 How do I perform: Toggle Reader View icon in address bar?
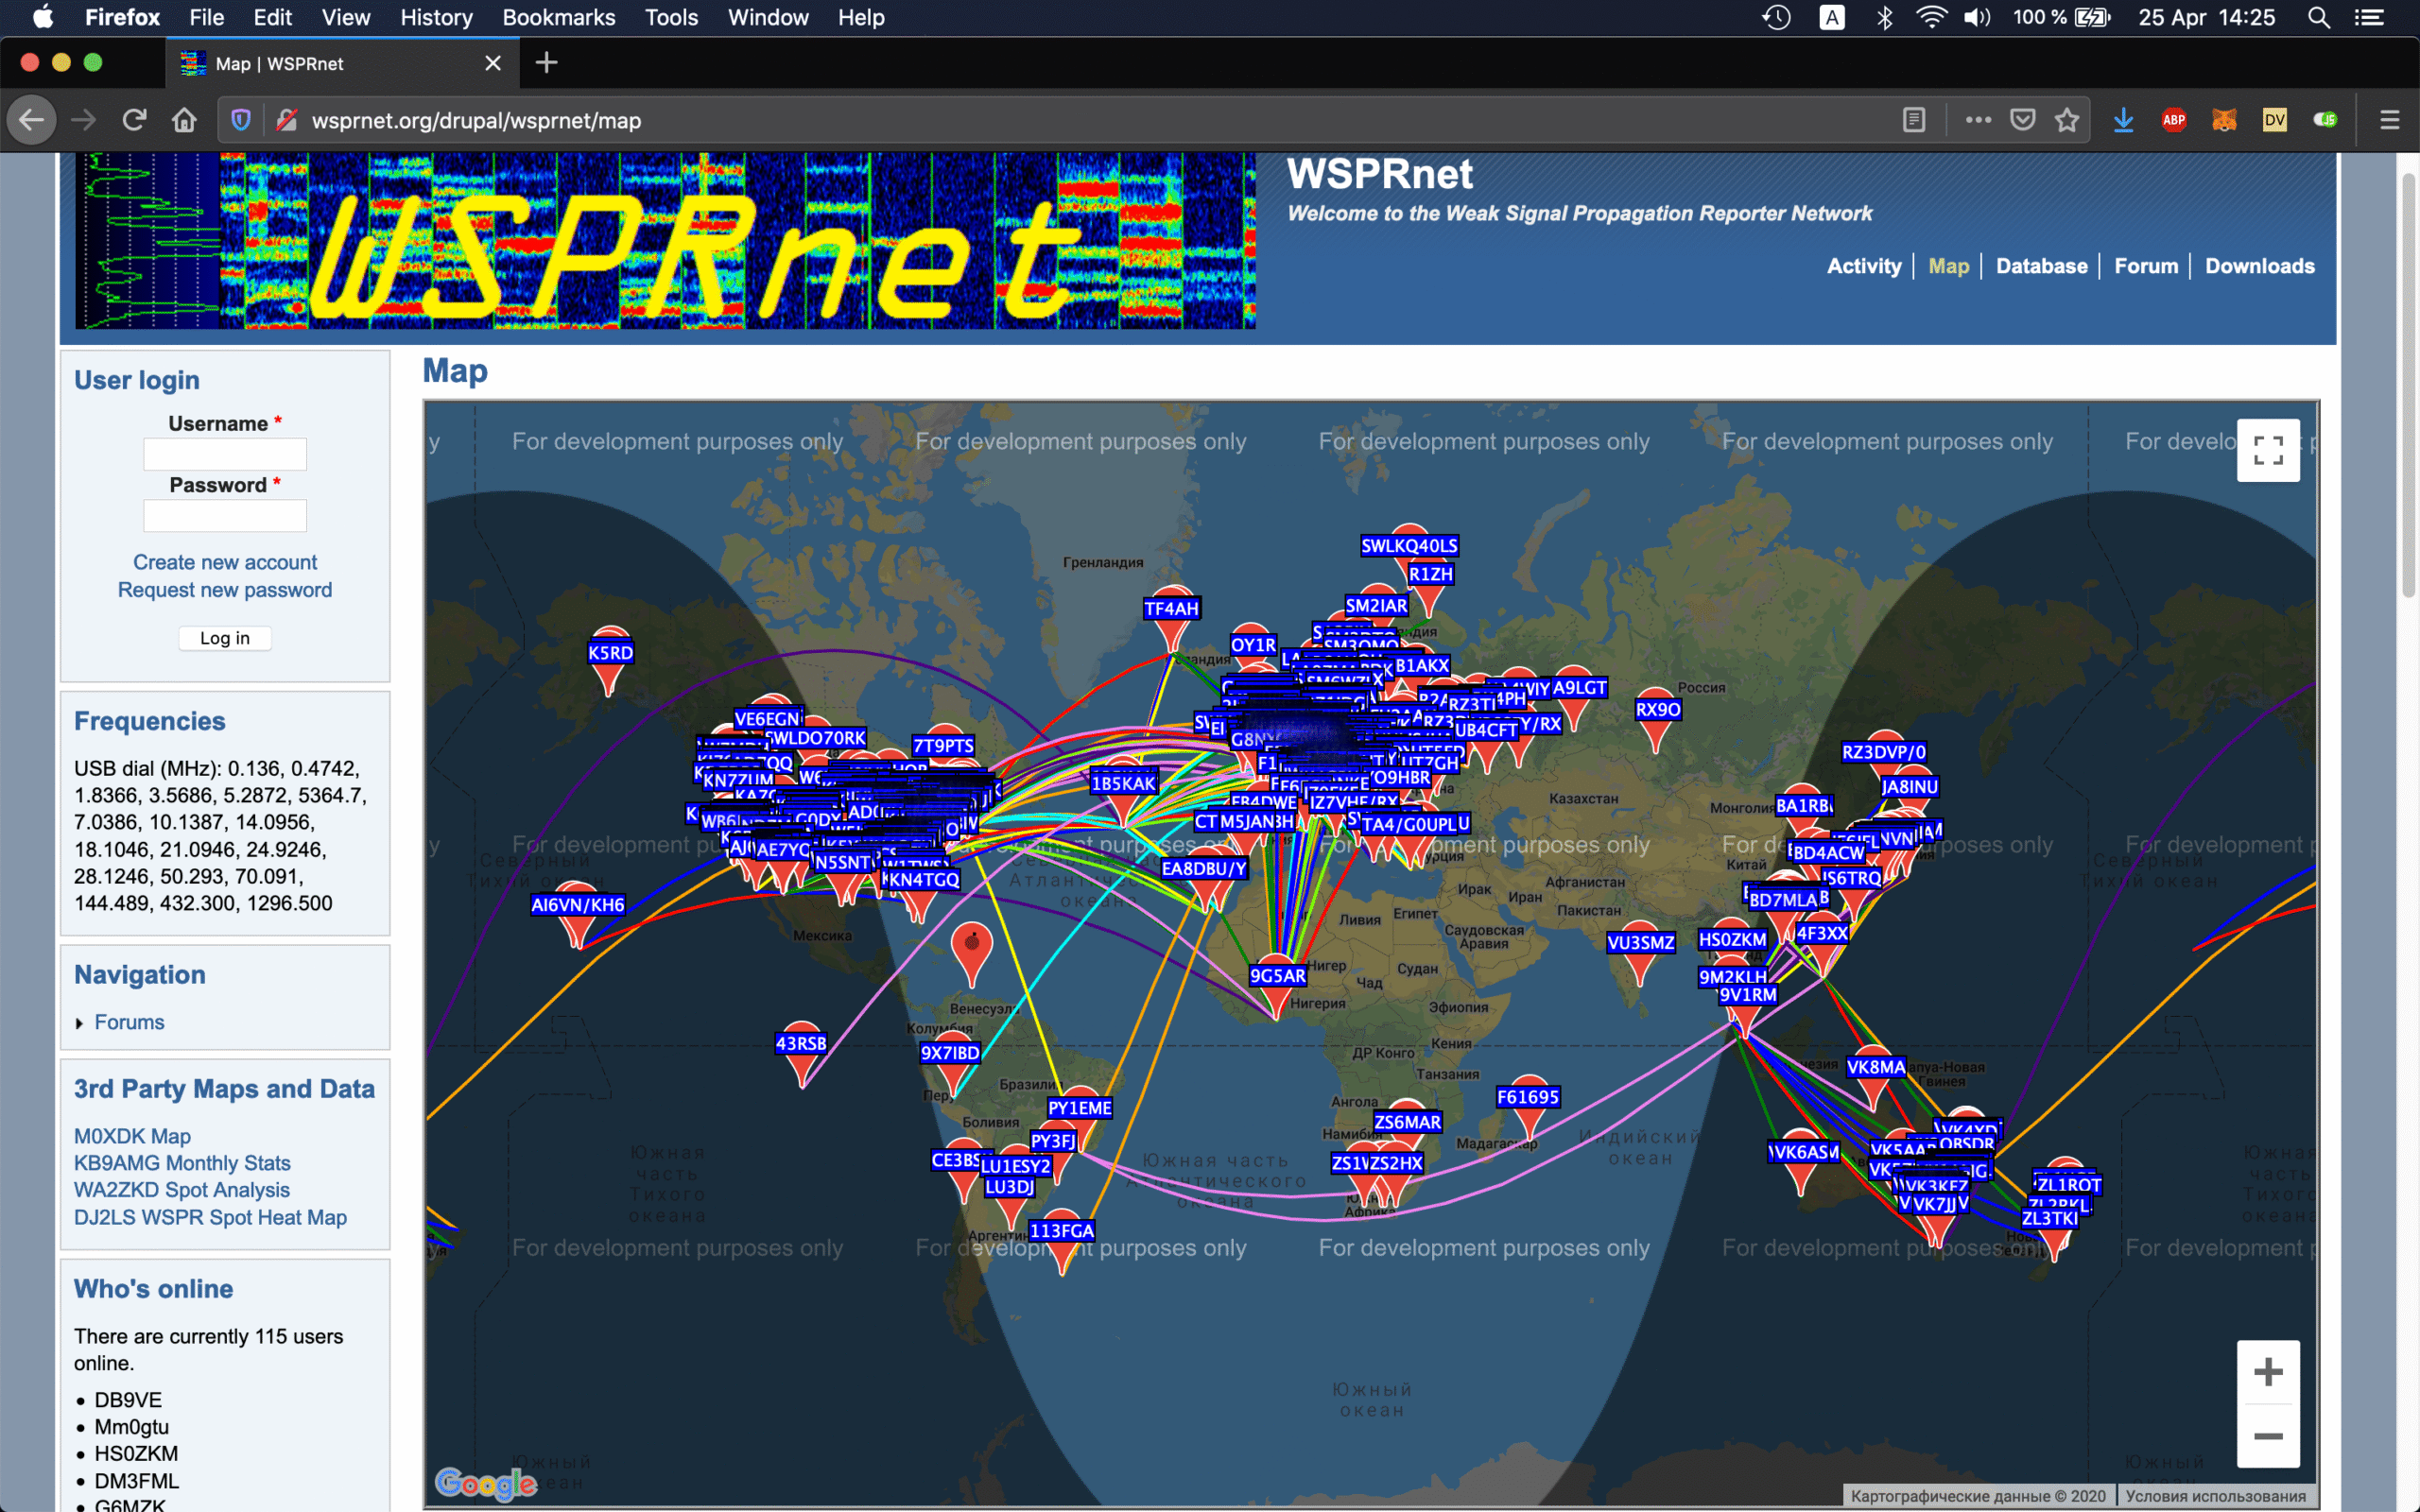pyautogui.click(x=1914, y=120)
